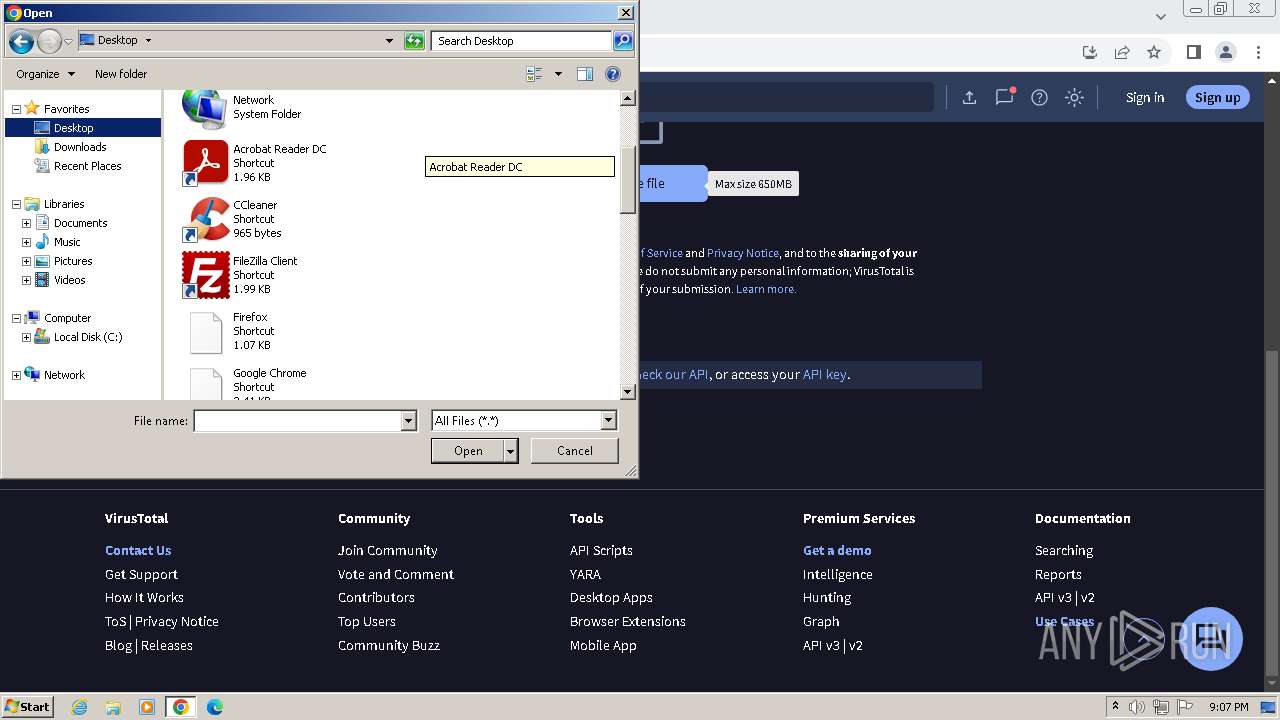This screenshot has height=720, width=1280.
Task: Open Internet Explorer from taskbar
Action: pos(80,707)
